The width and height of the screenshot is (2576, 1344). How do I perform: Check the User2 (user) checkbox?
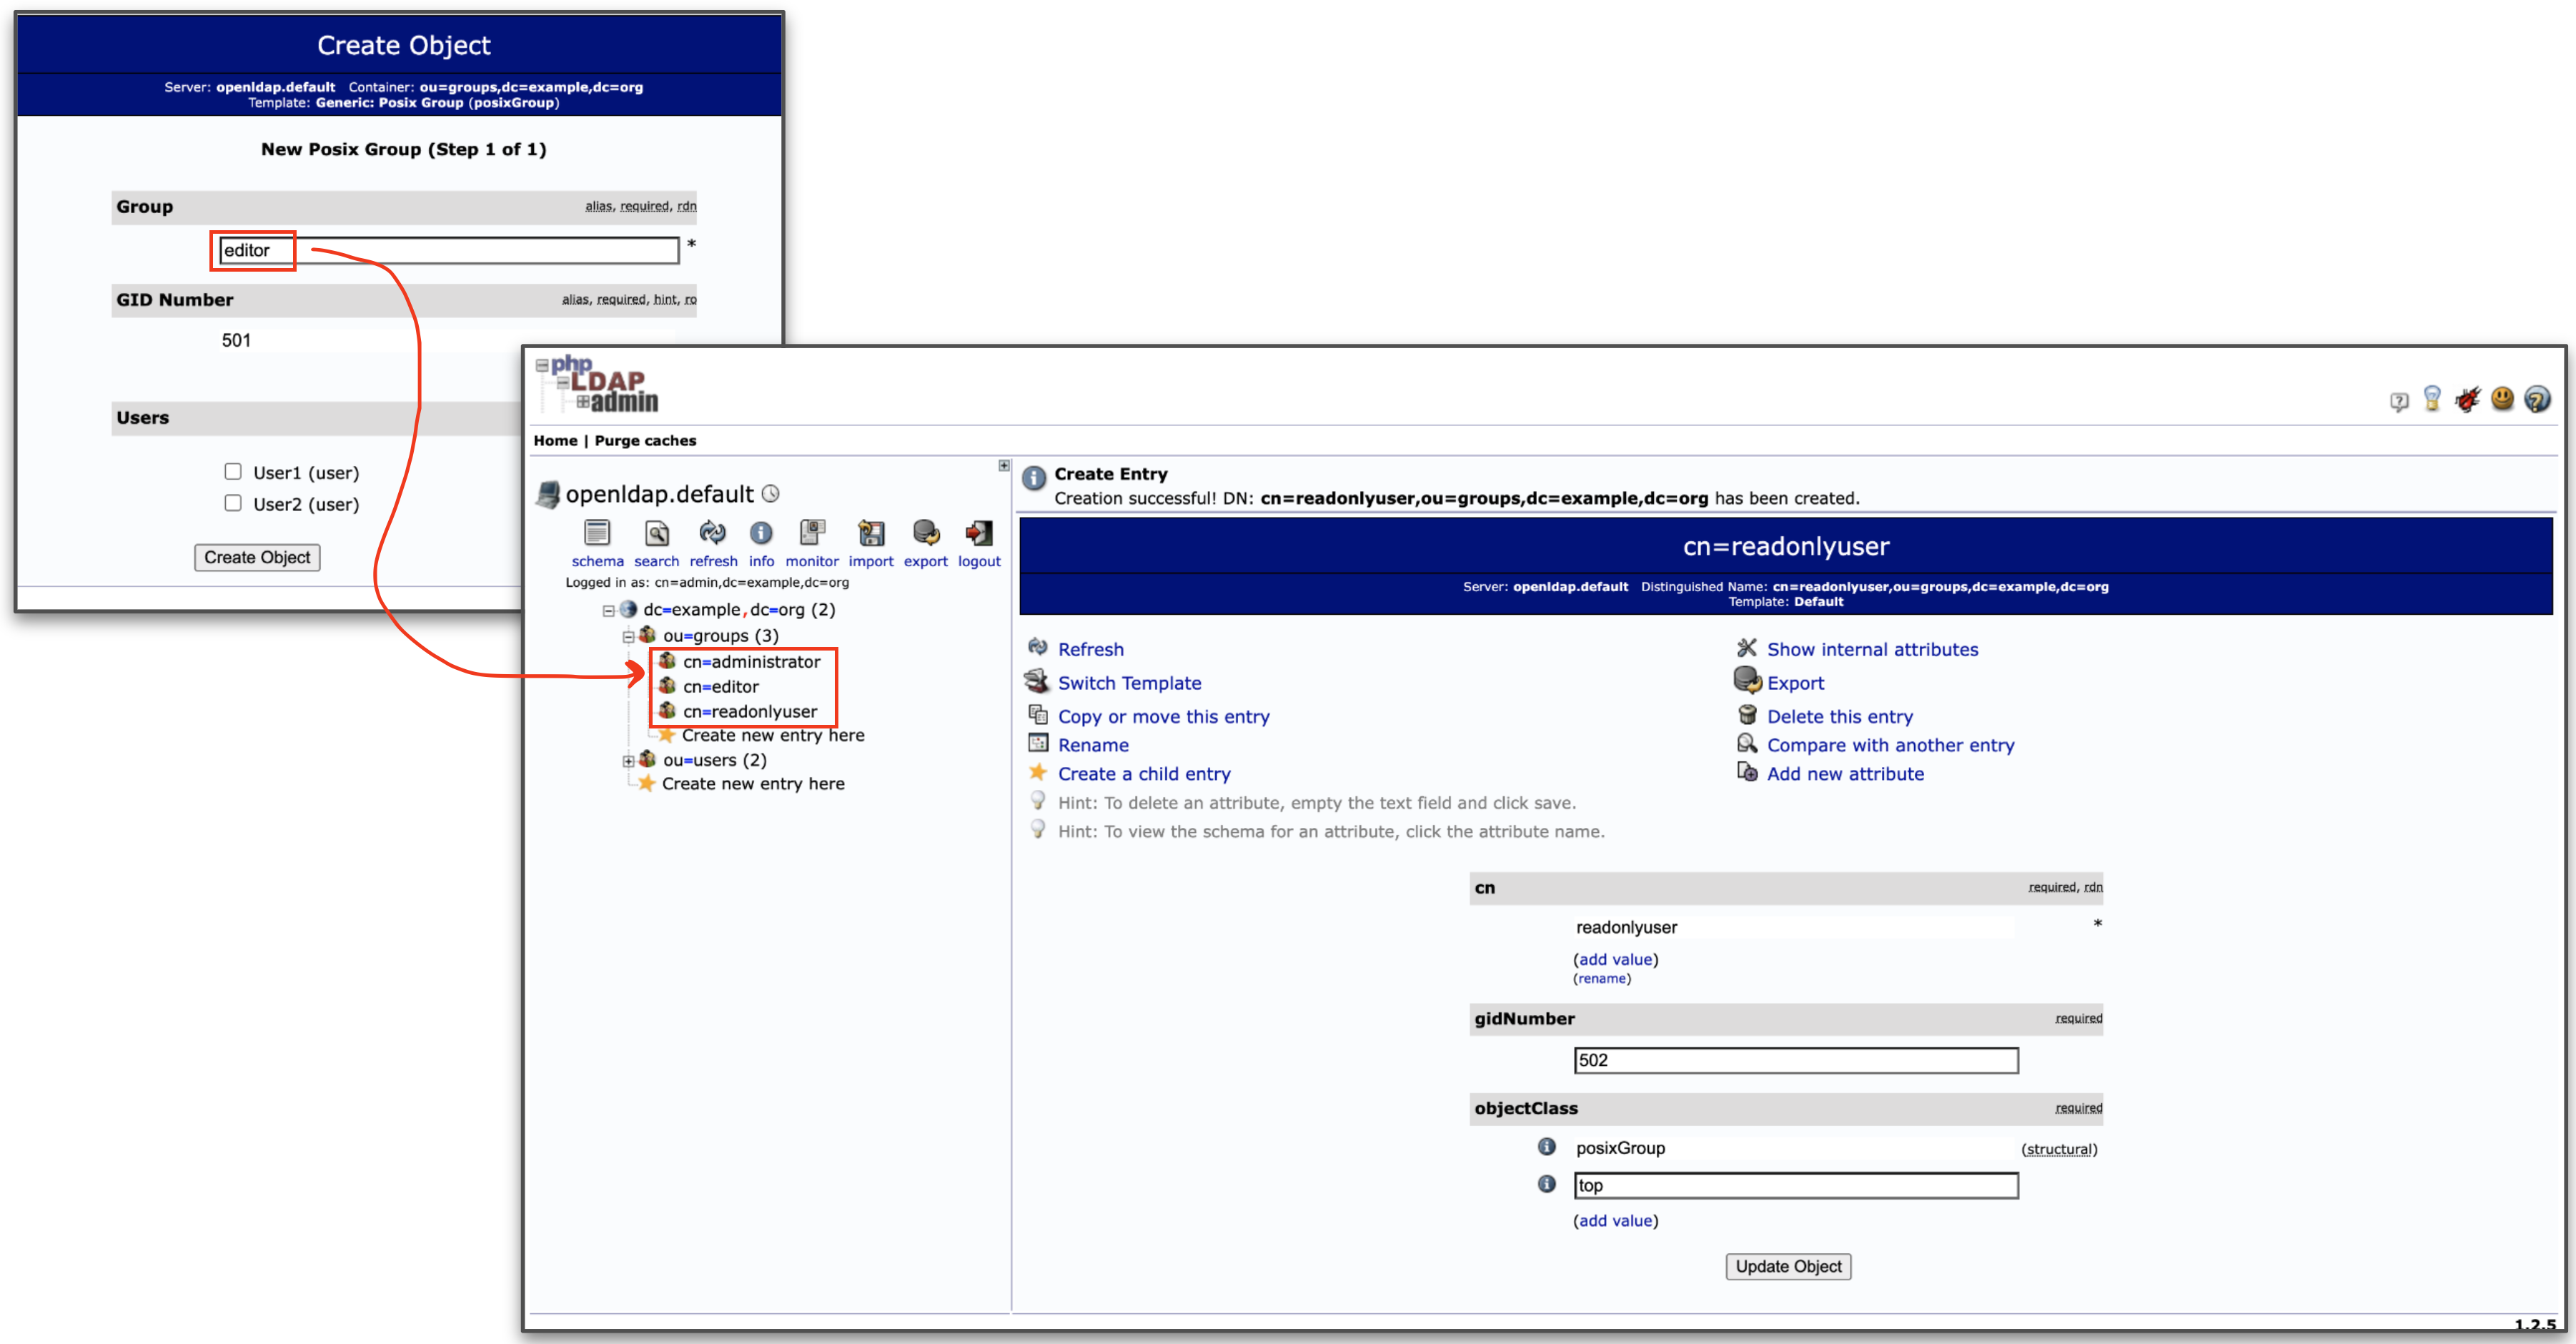233,503
